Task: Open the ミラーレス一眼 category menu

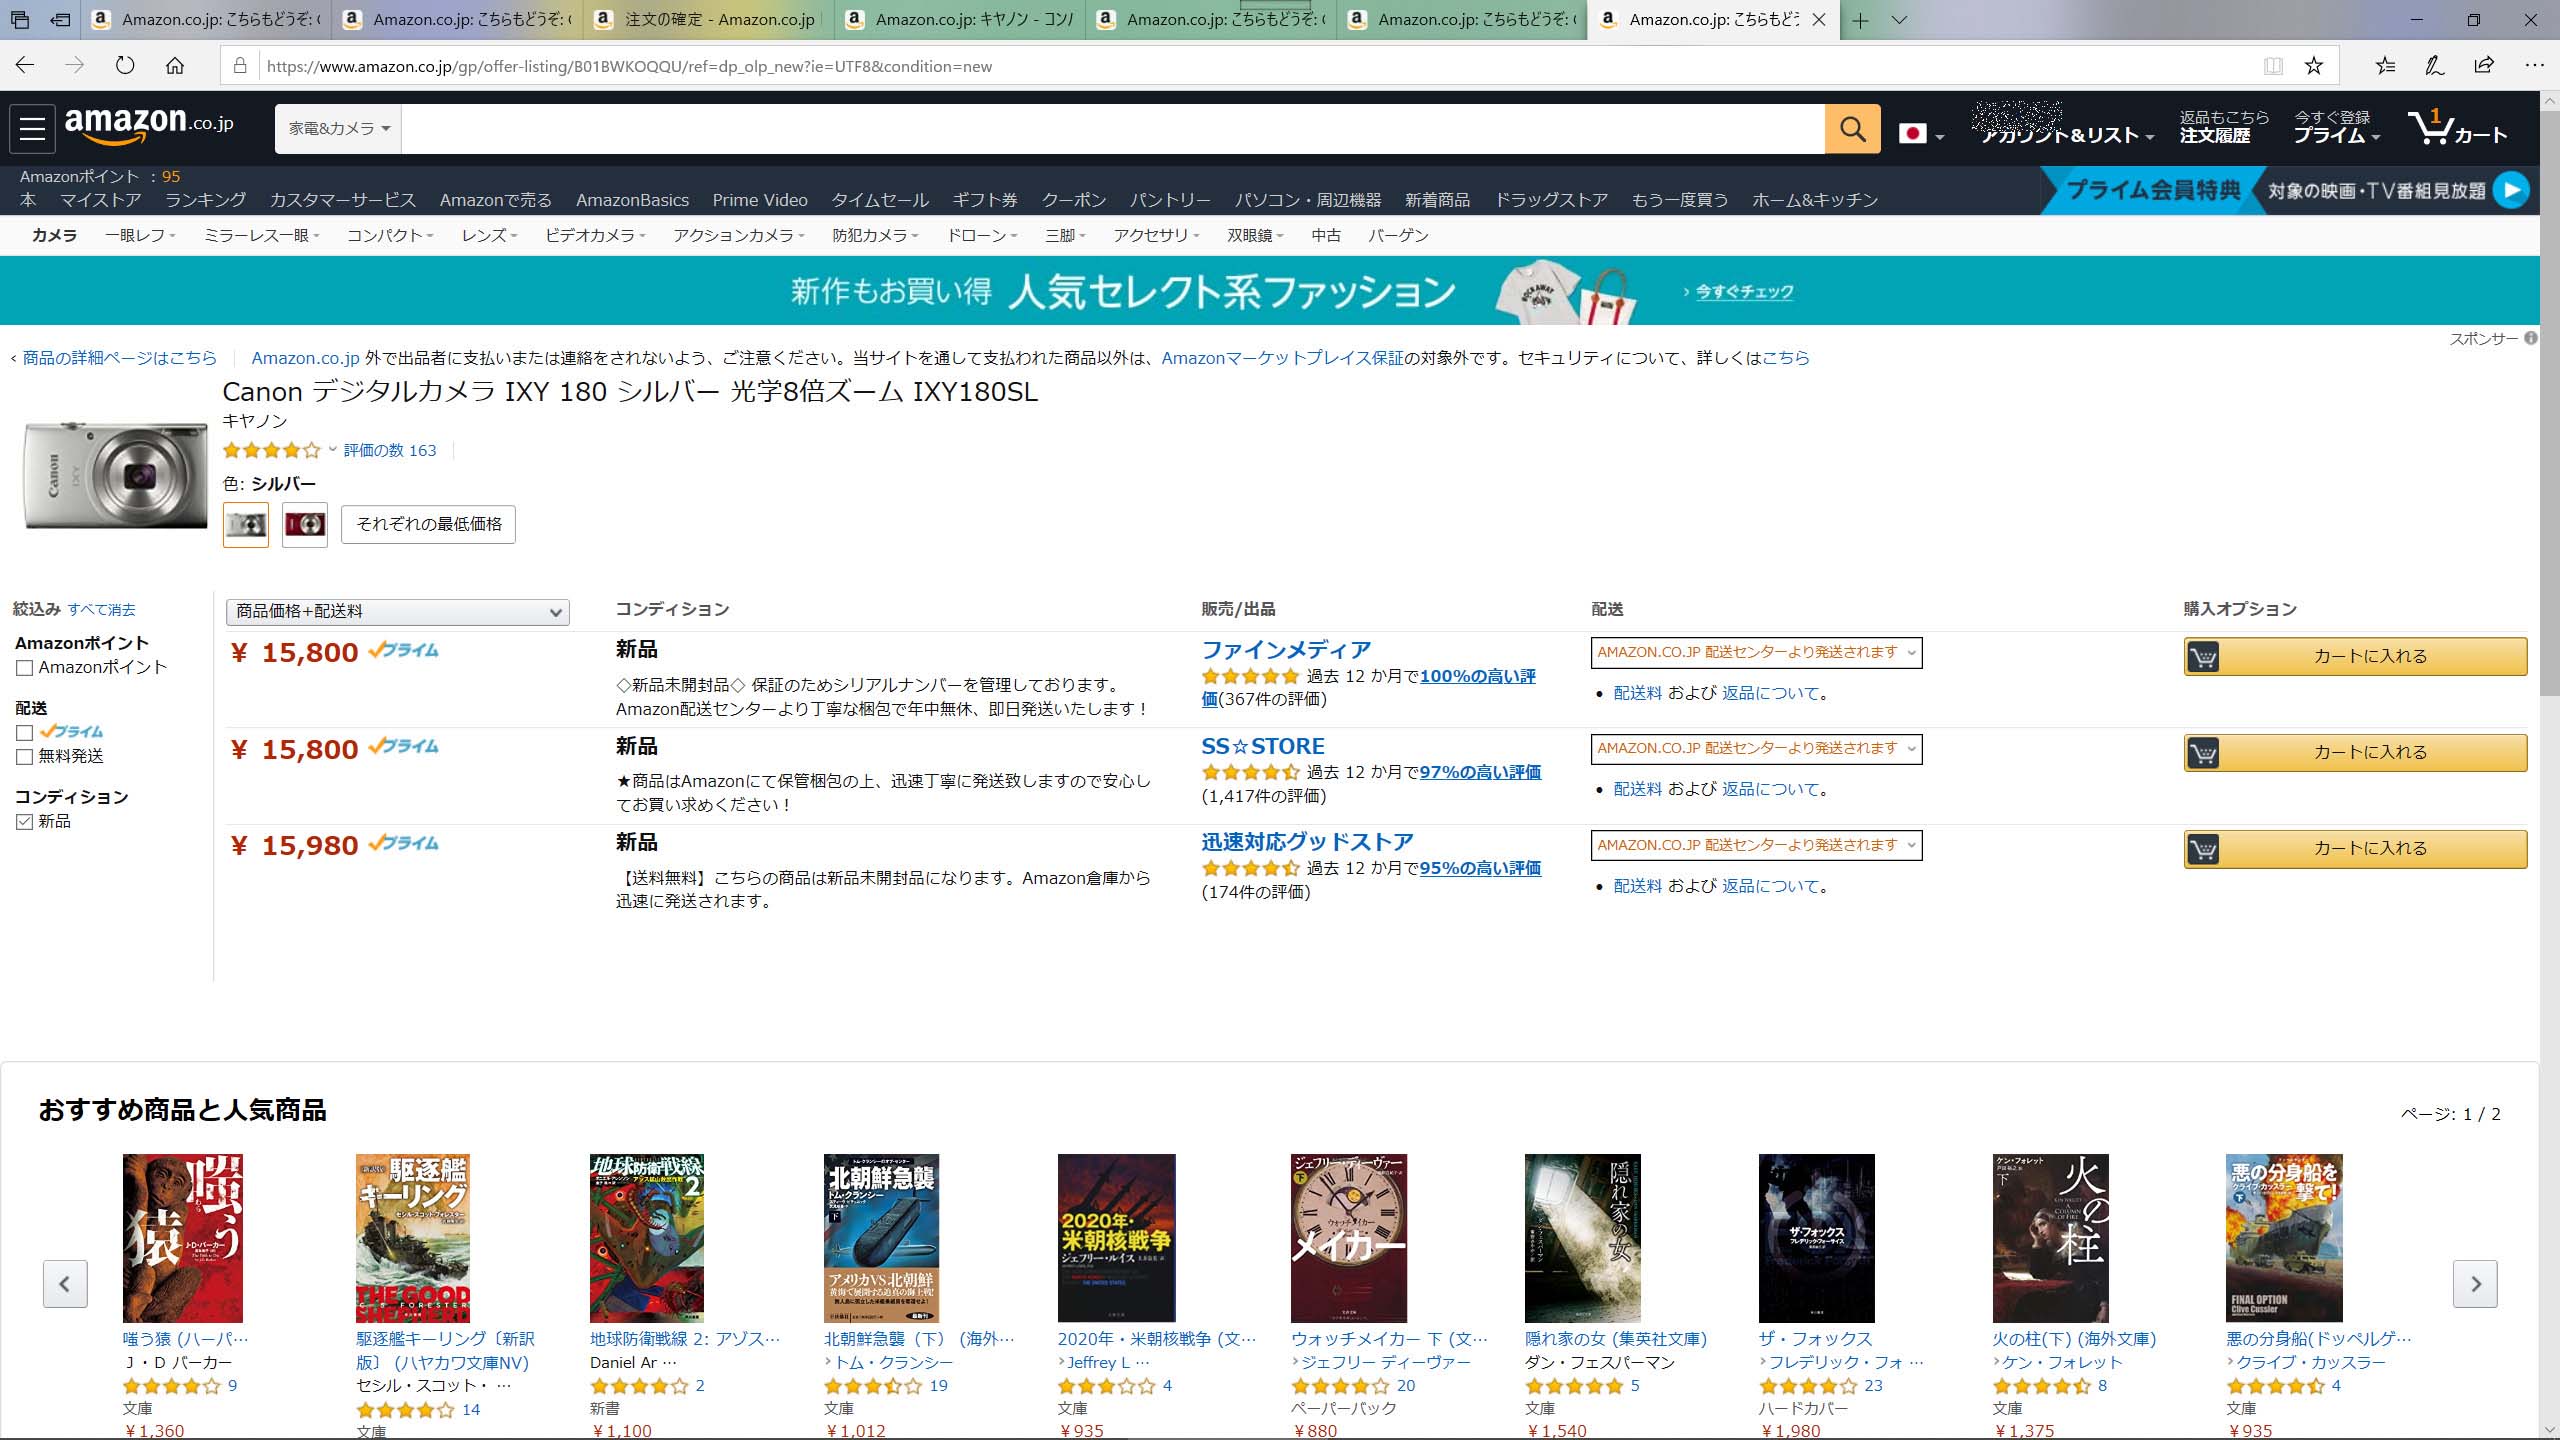Action: coord(261,236)
